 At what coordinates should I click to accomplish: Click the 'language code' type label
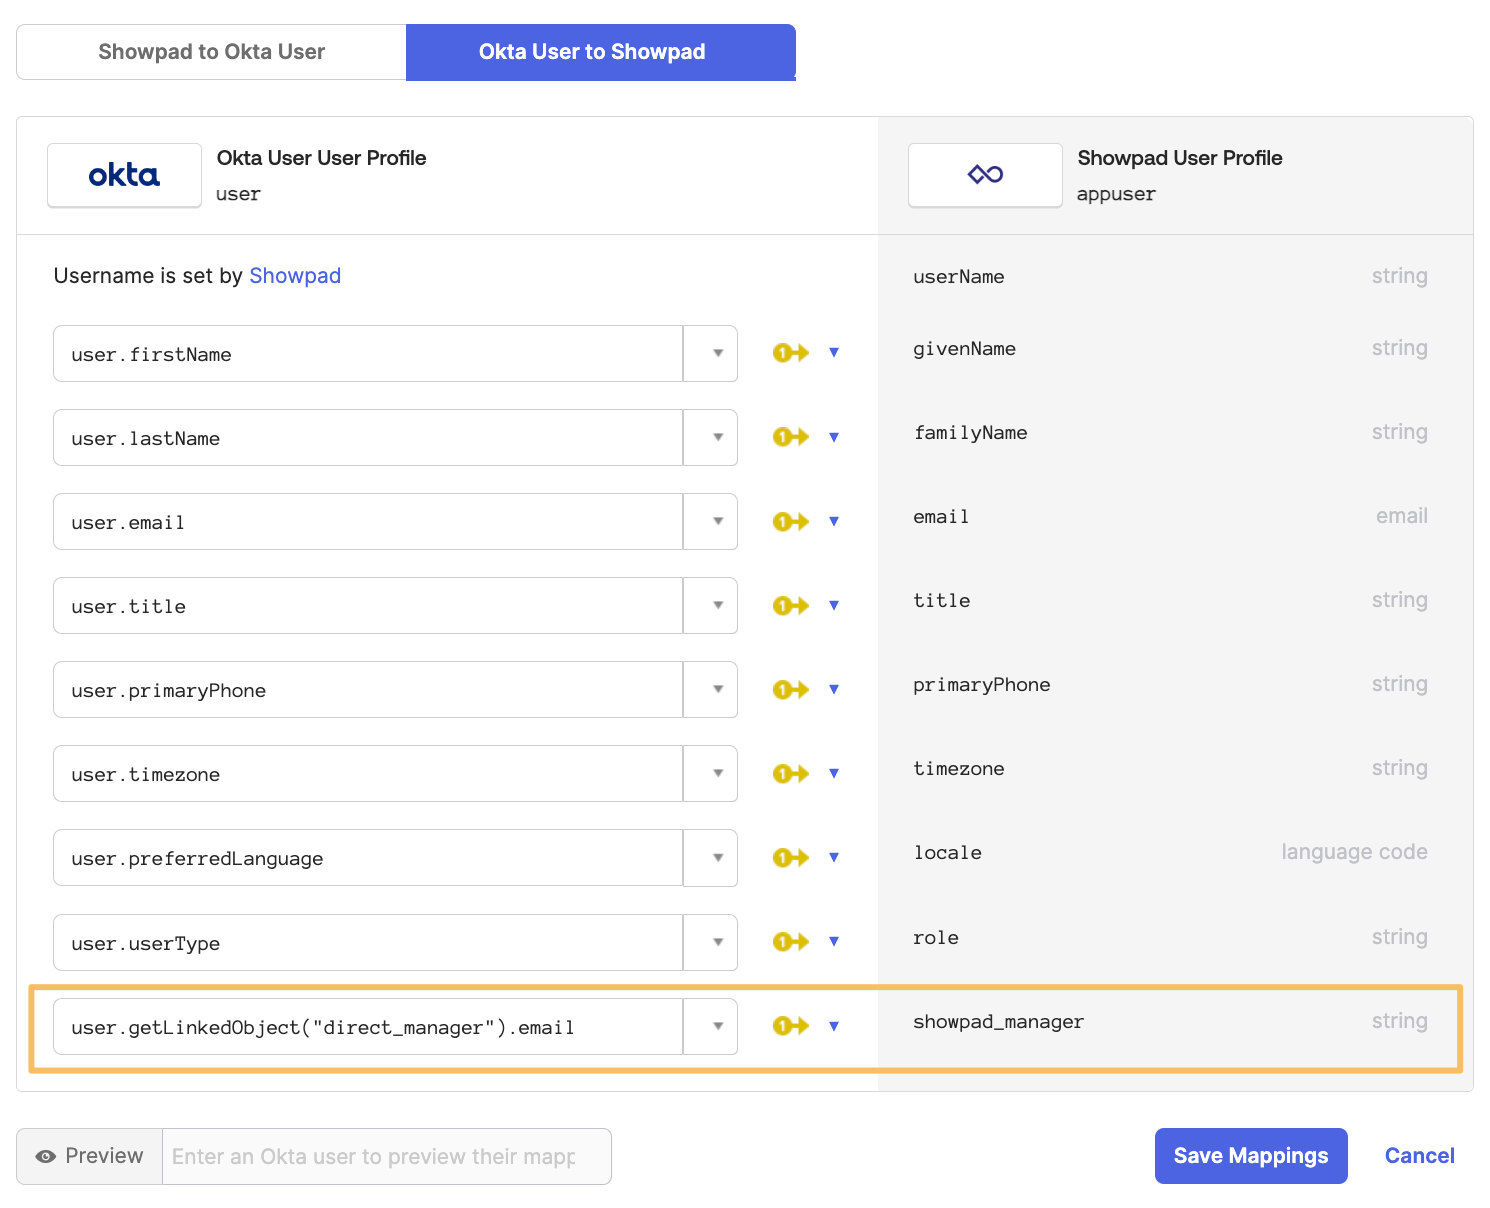point(1354,852)
